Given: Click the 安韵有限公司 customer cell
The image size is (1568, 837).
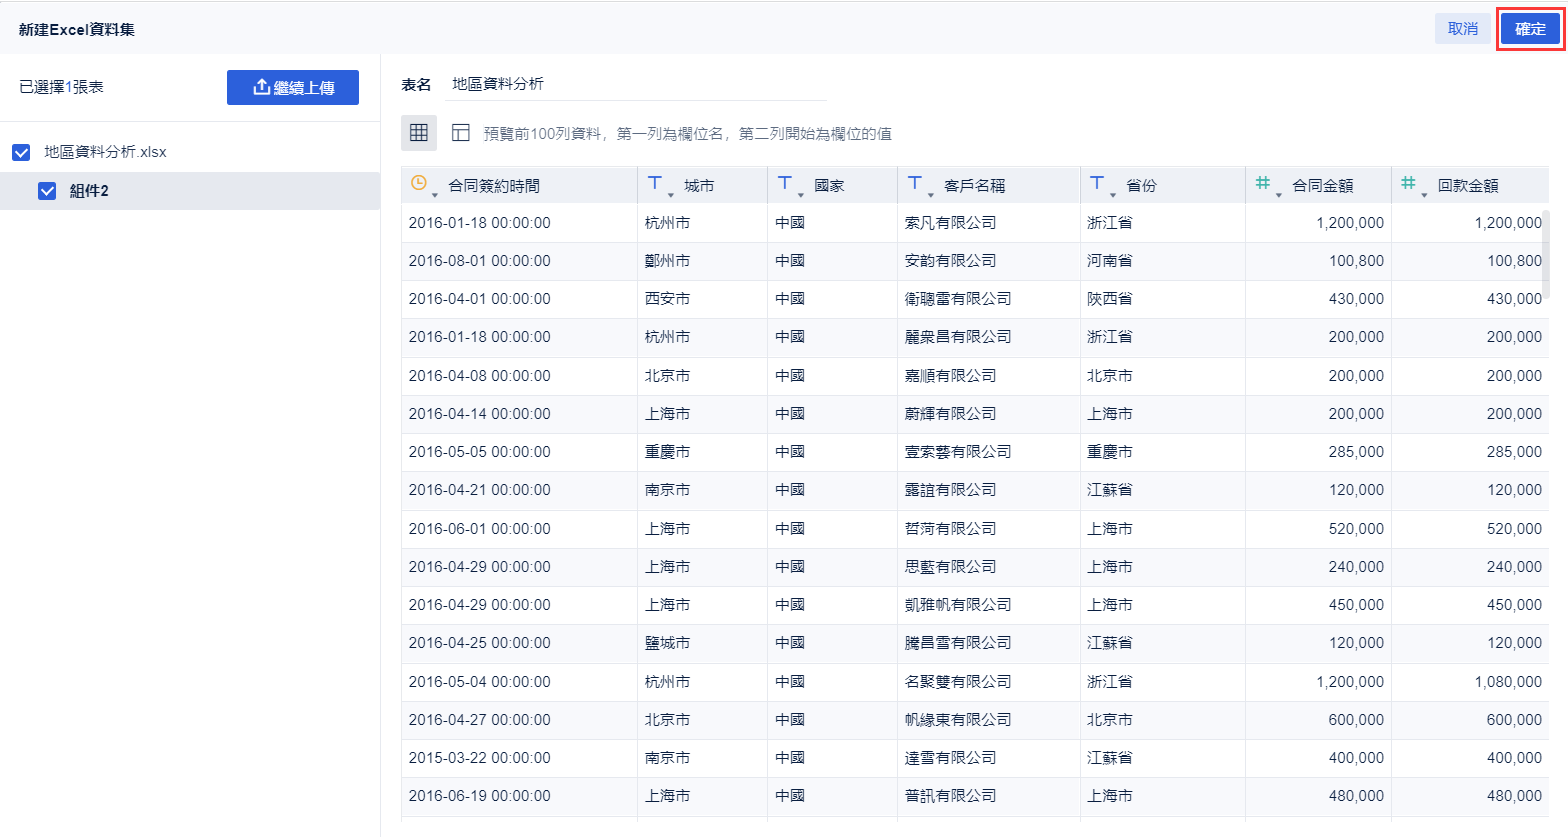Looking at the screenshot, I should pos(989,261).
